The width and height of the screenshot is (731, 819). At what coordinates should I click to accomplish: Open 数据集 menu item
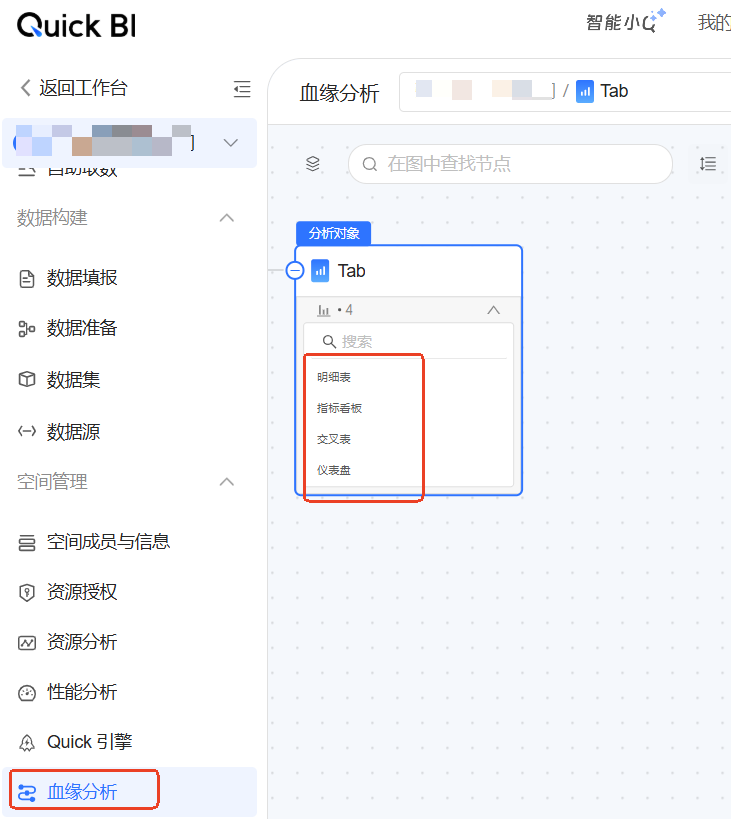tap(73, 380)
